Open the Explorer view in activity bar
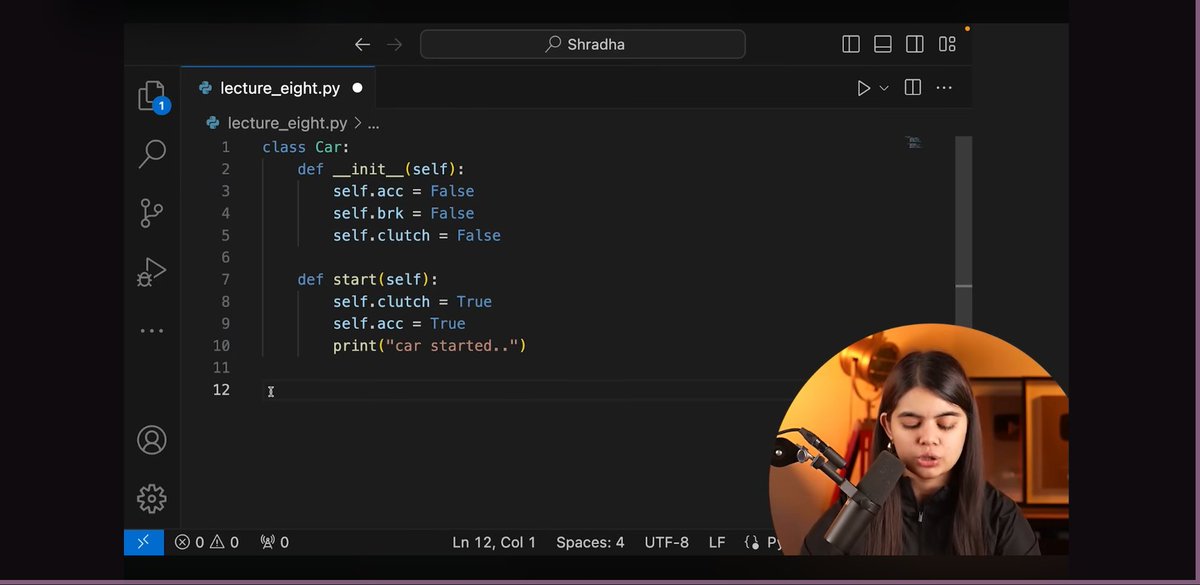The width and height of the screenshot is (1200, 585). 151,95
